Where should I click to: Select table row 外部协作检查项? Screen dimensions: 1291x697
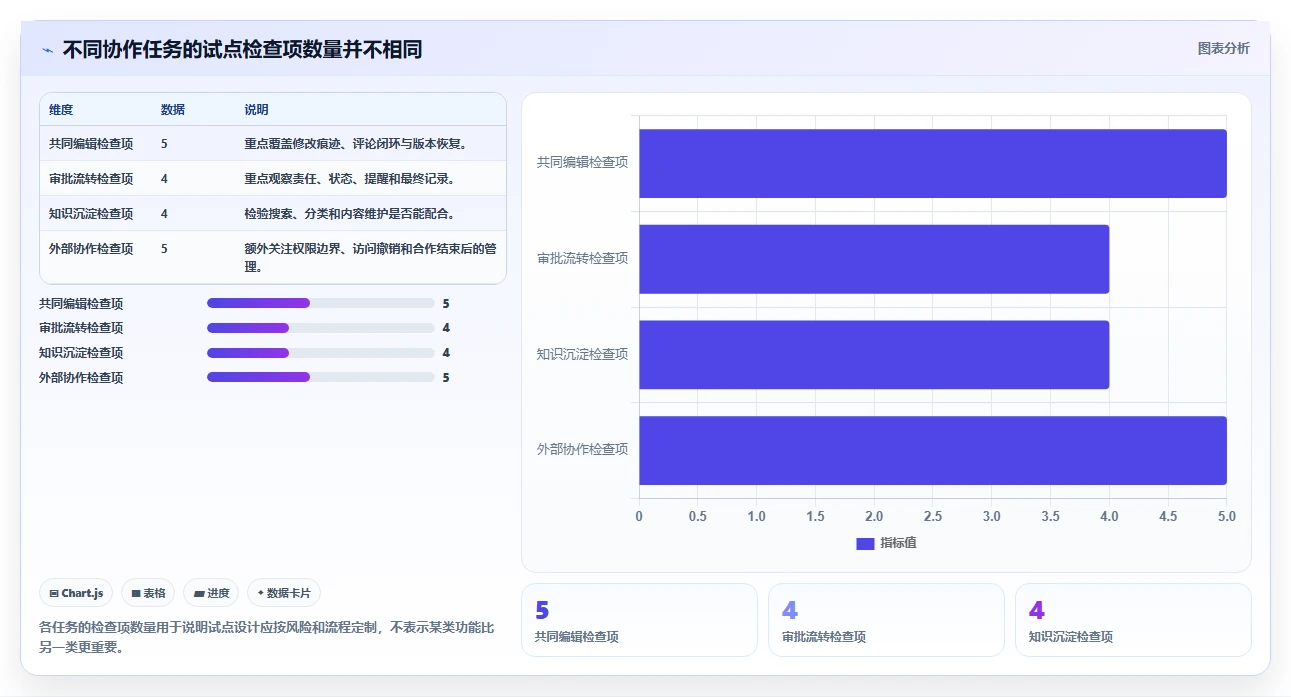[273, 257]
